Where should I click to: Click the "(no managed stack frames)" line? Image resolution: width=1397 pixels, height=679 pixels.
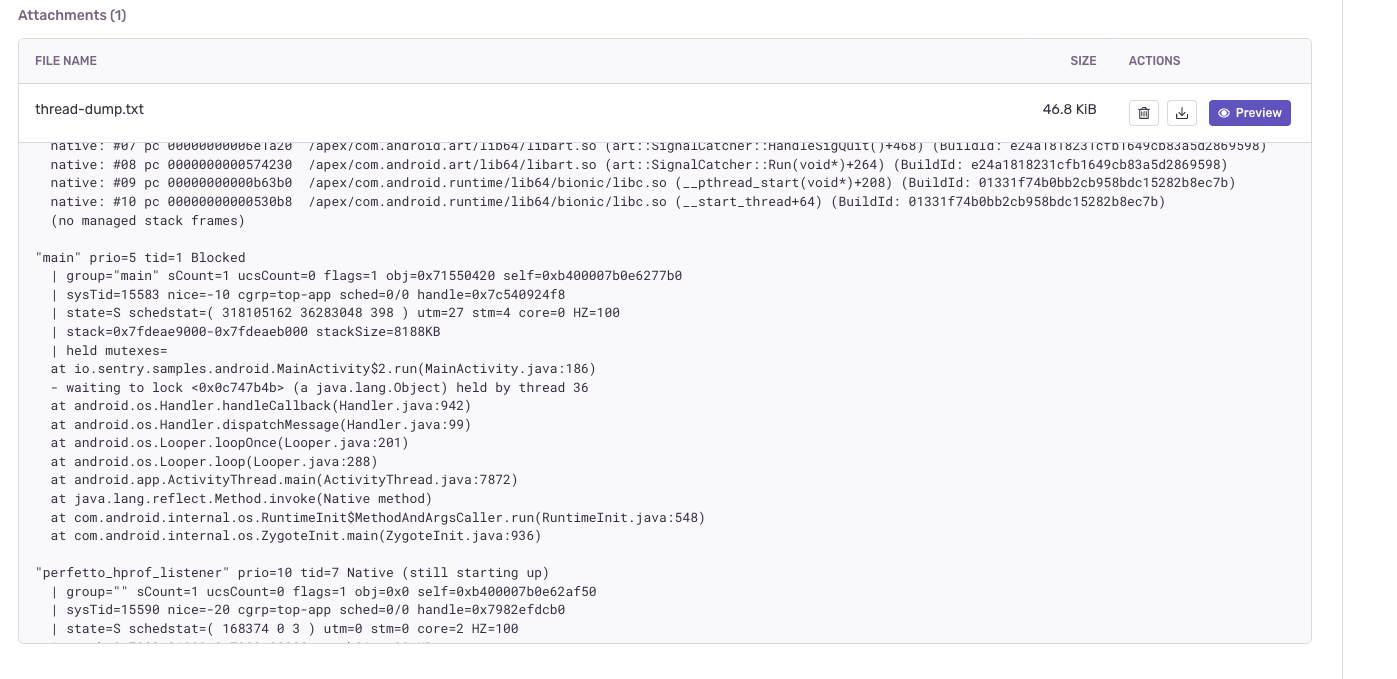pyautogui.click(x=147, y=220)
